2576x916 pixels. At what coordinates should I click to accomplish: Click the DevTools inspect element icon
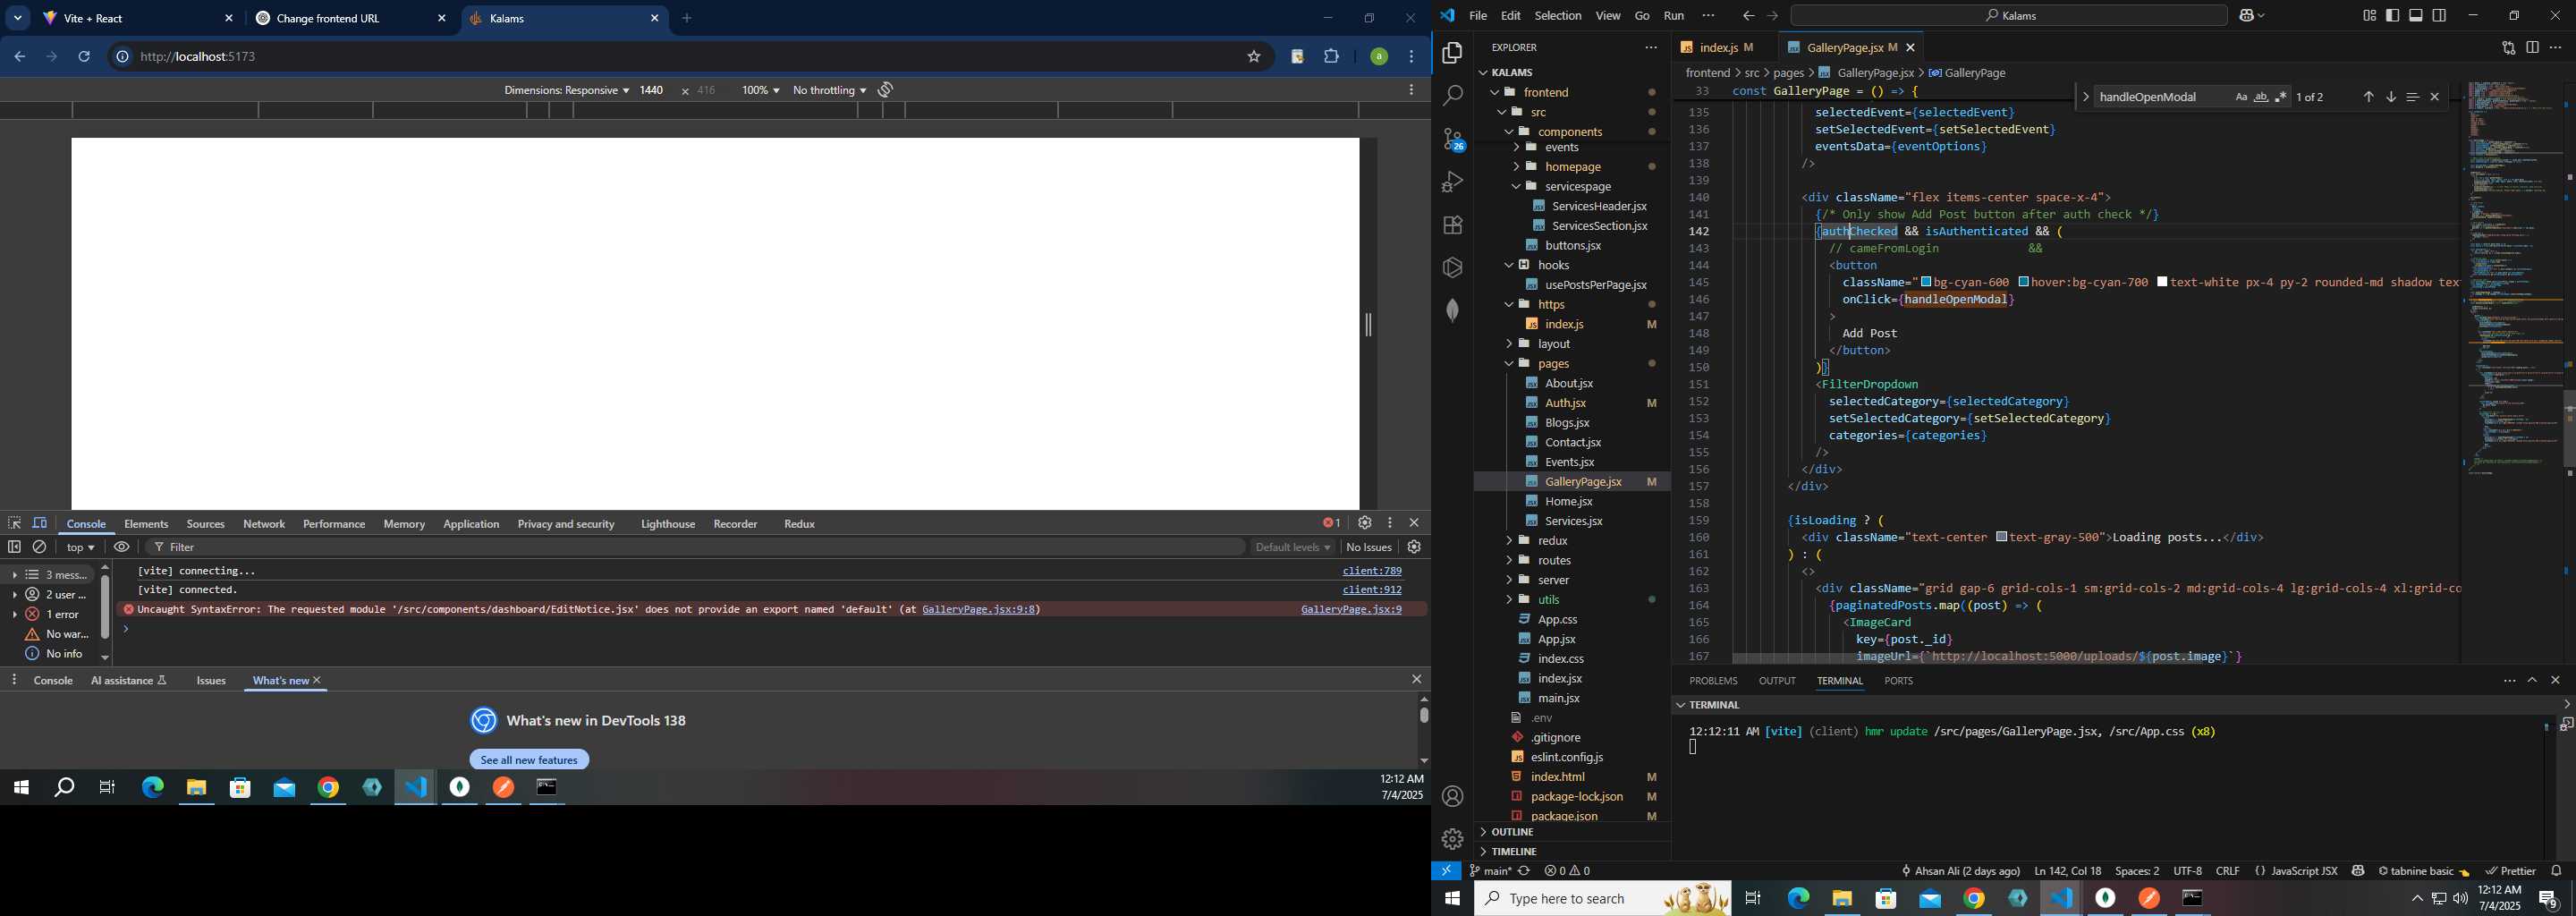click(15, 524)
